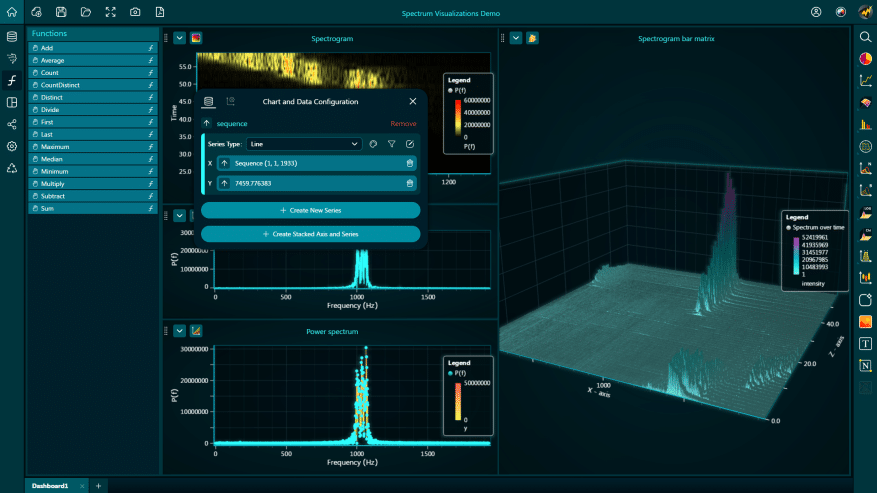Open the pie chart icon in right sidebar
This screenshot has height=493, width=877.
click(865, 58)
